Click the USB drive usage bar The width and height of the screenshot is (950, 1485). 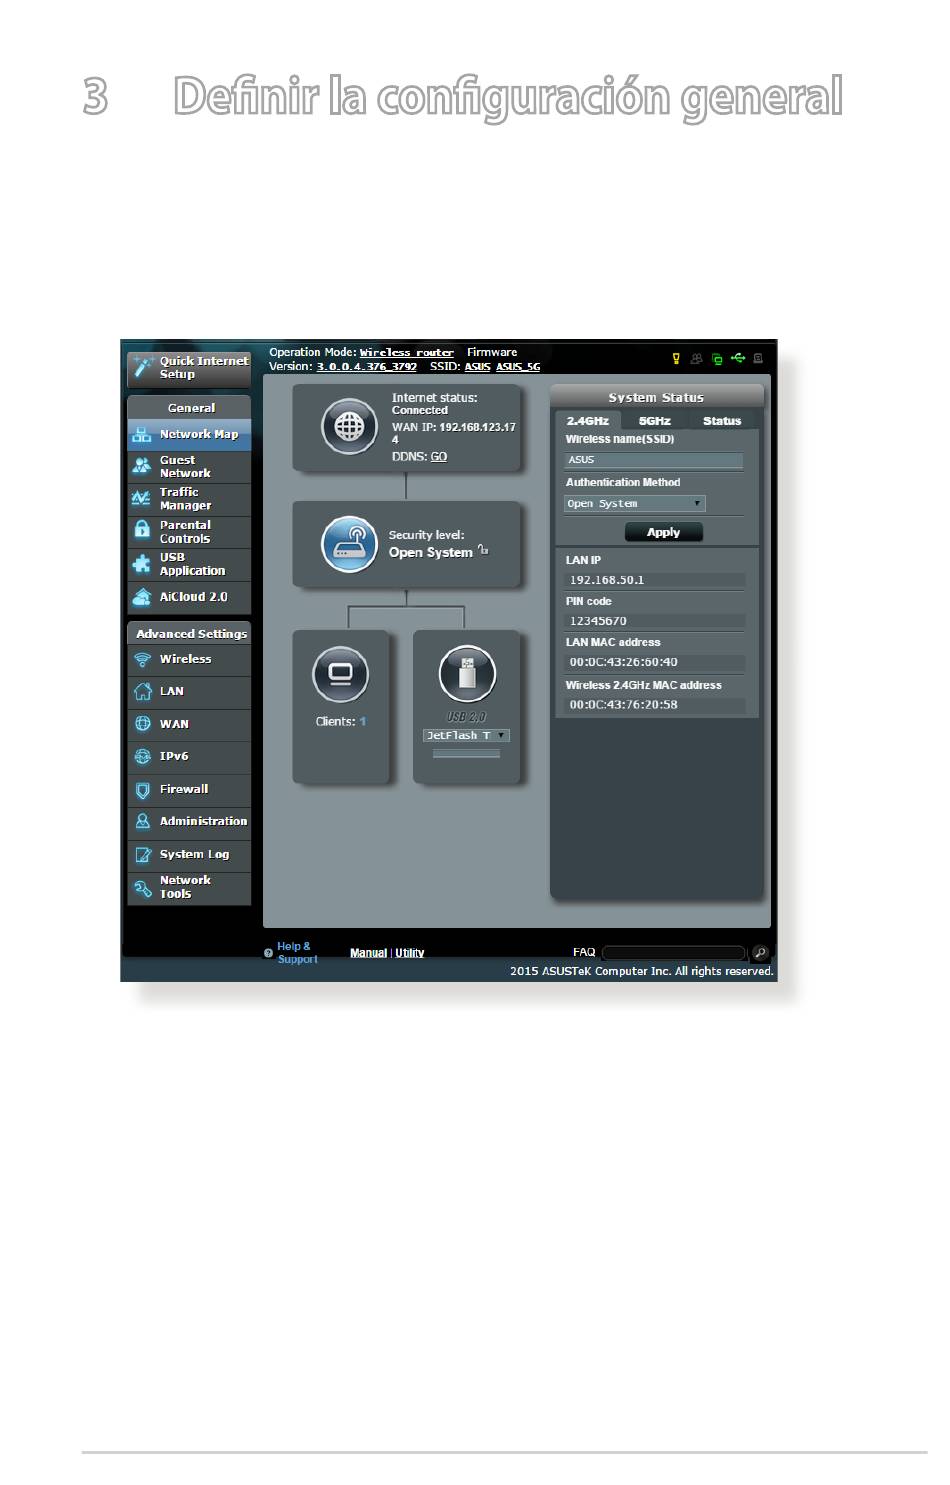(x=466, y=754)
